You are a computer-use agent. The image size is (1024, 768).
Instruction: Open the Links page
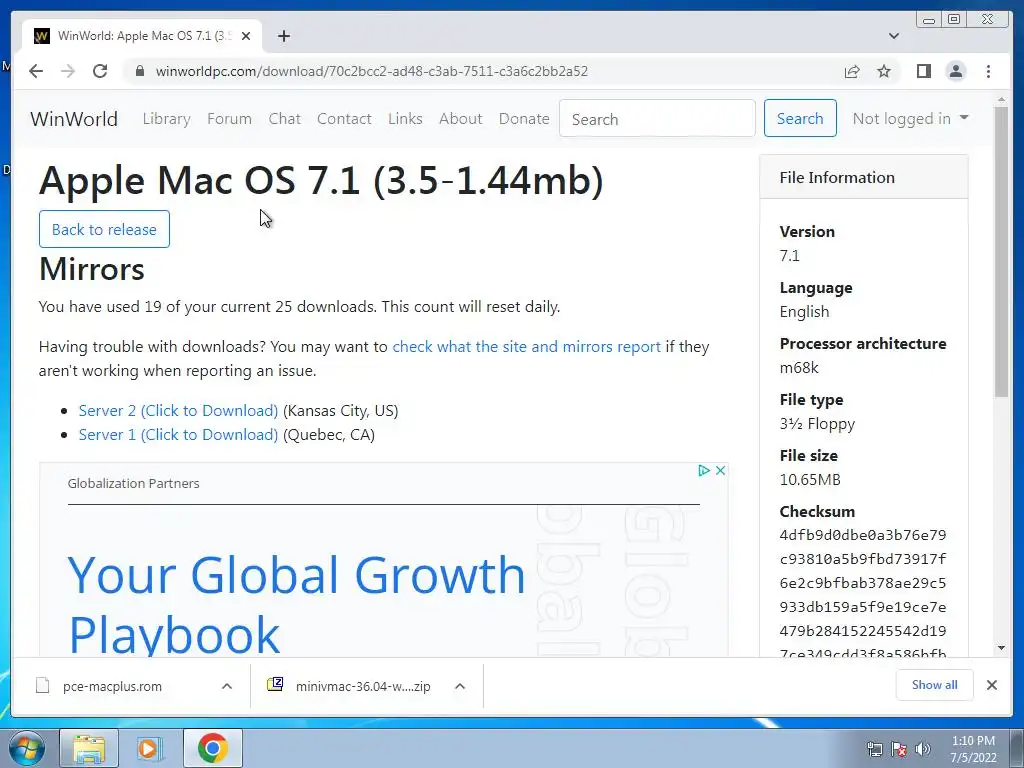(x=405, y=118)
